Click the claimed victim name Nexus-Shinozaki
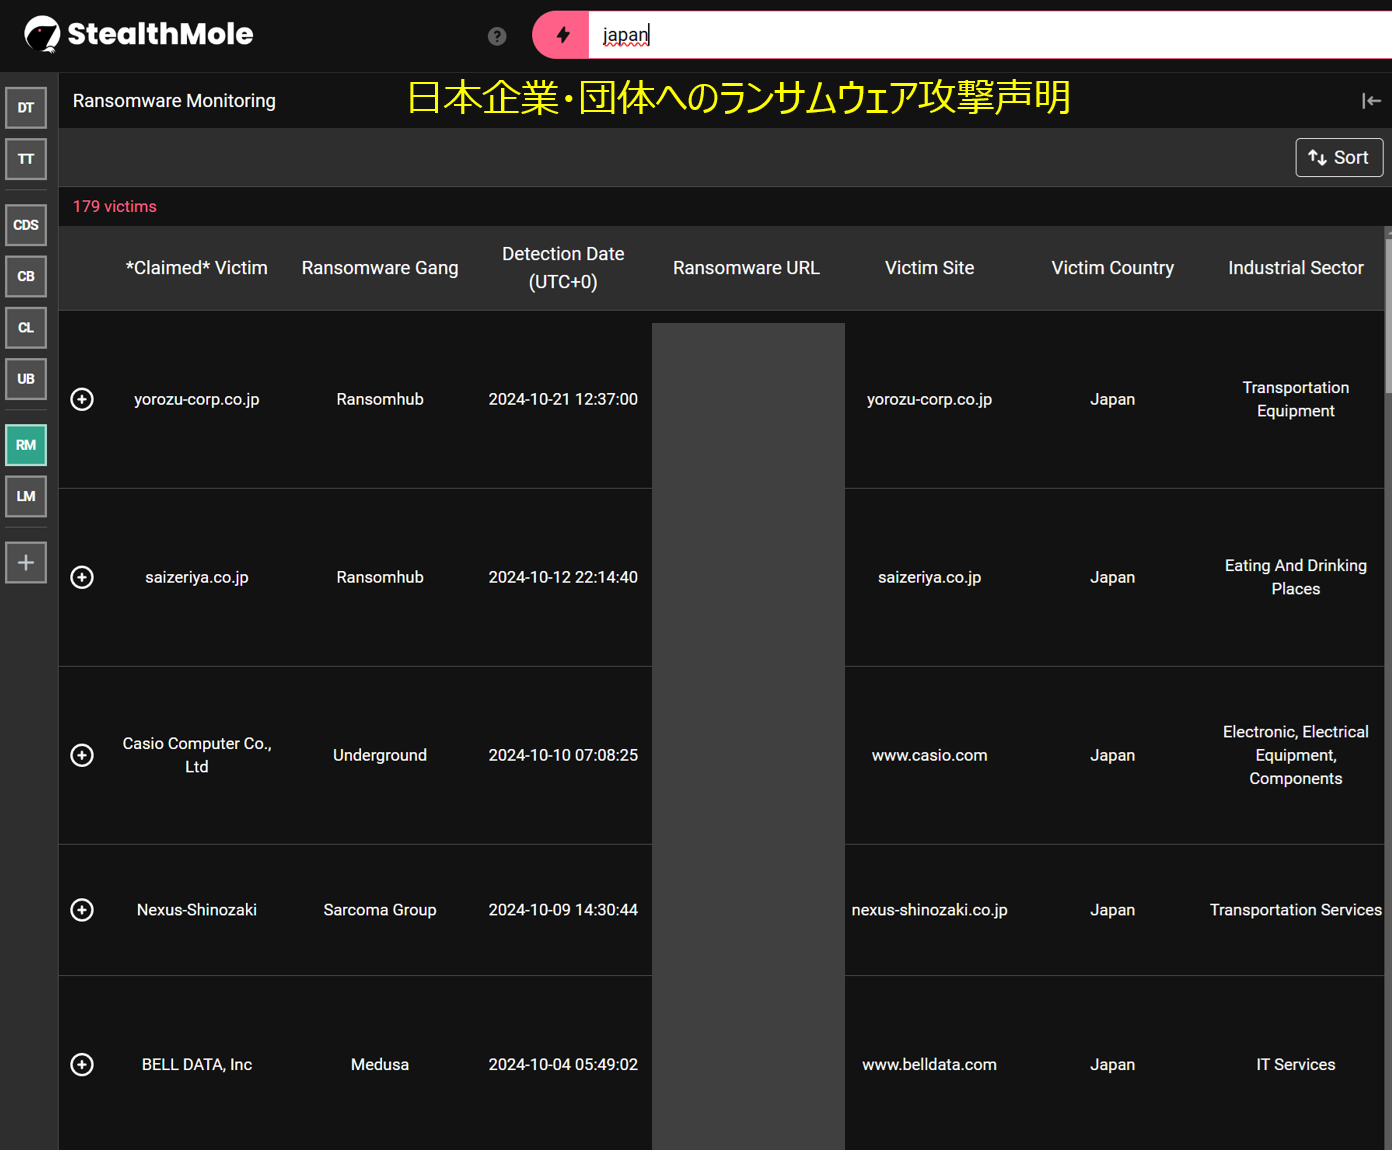Image resolution: width=1392 pixels, height=1150 pixels. [x=197, y=910]
